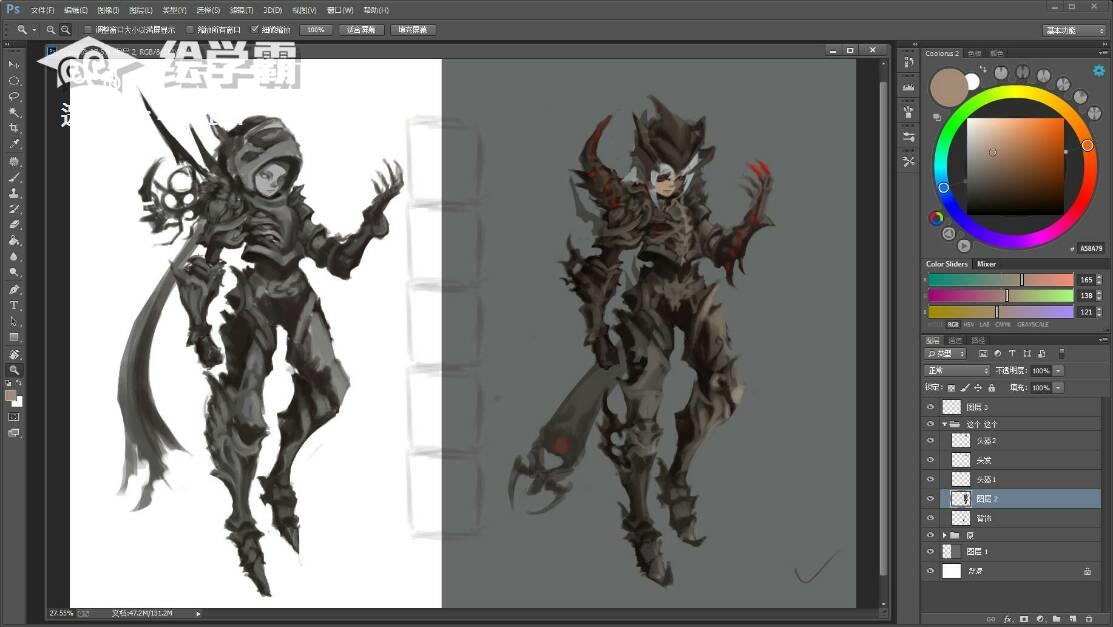This screenshot has height=627, width=1113.
Task: Select HSV slider mode
Action: pyautogui.click(x=969, y=325)
